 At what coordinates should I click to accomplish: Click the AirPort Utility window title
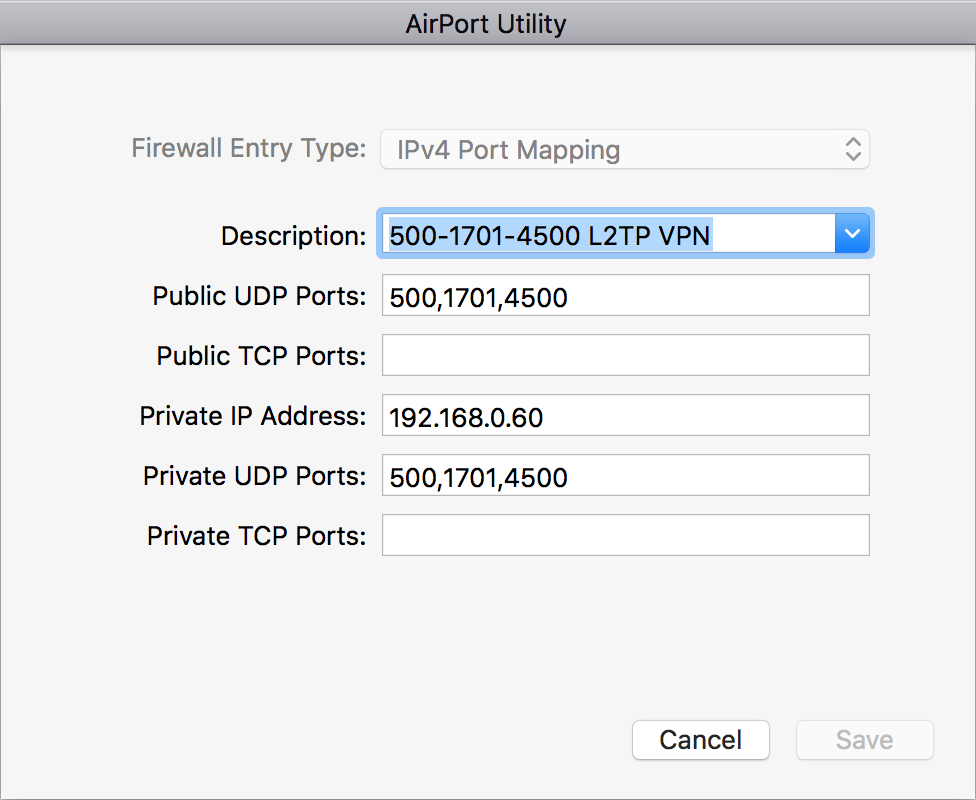pos(486,24)
